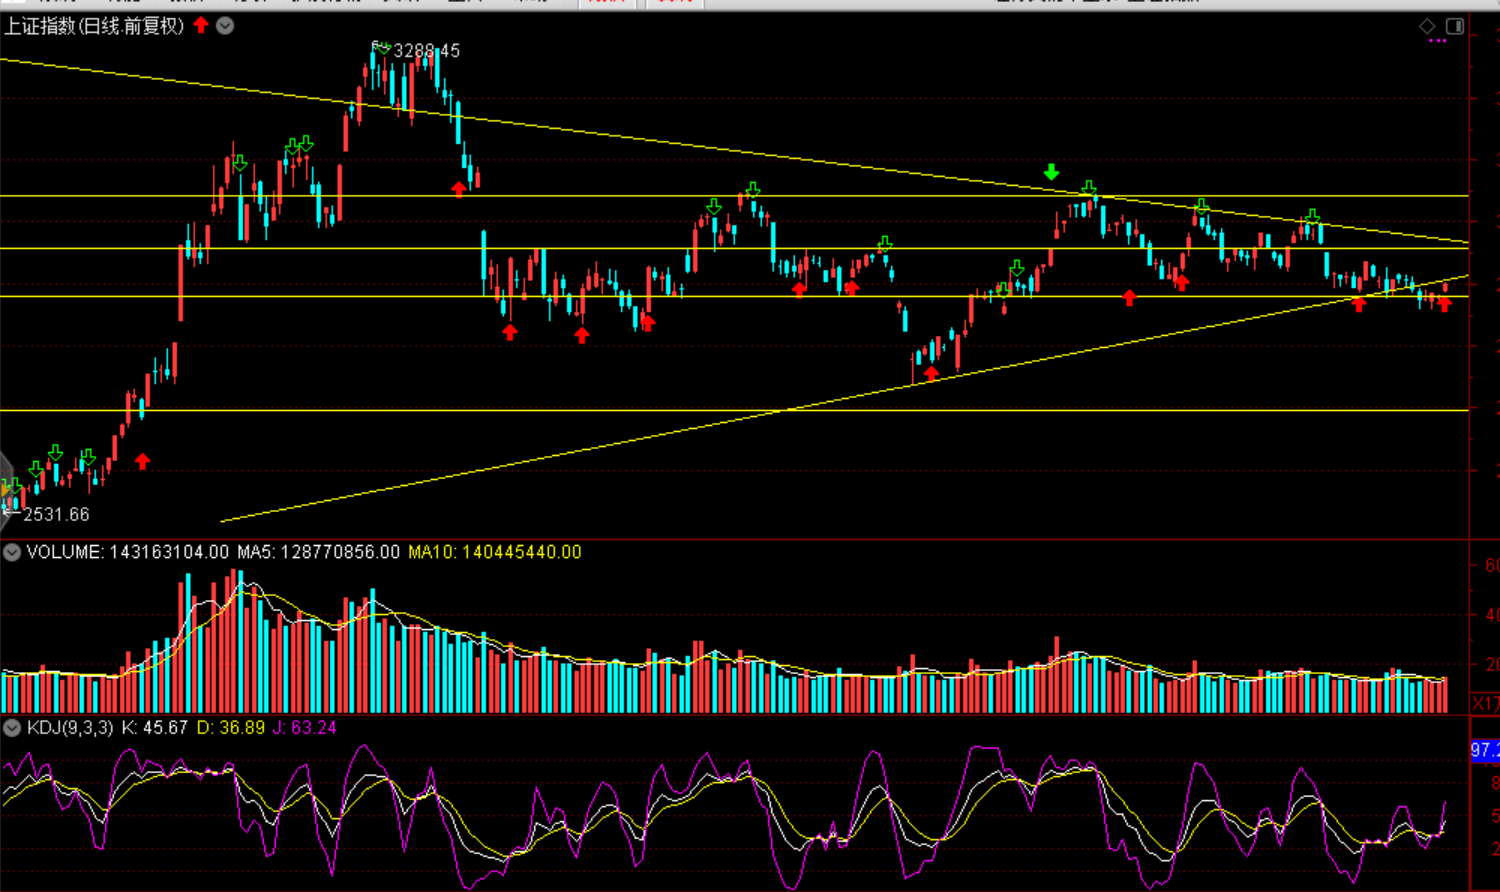The height and width of the screenshot is (892, 1500).
Task: Expand the VOLUME indicator dropdown
Action: tap(12, 552)
